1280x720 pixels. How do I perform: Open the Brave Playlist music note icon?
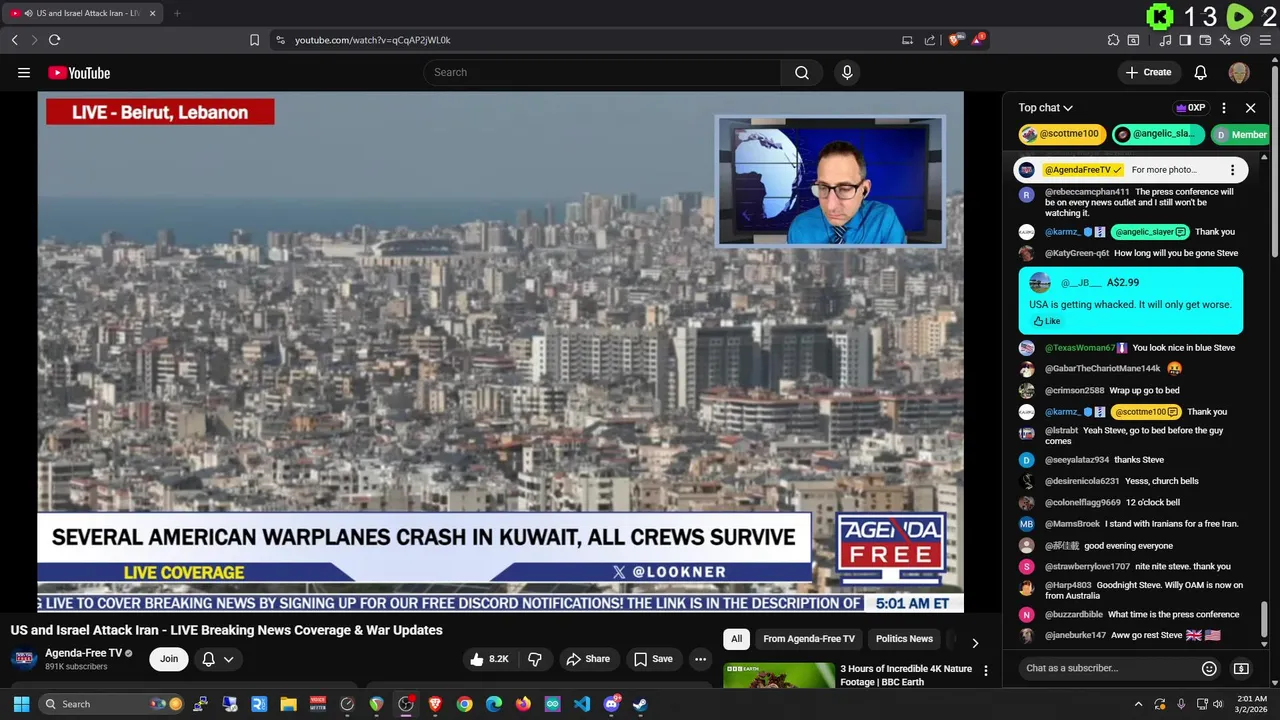tap(1165, 40)
